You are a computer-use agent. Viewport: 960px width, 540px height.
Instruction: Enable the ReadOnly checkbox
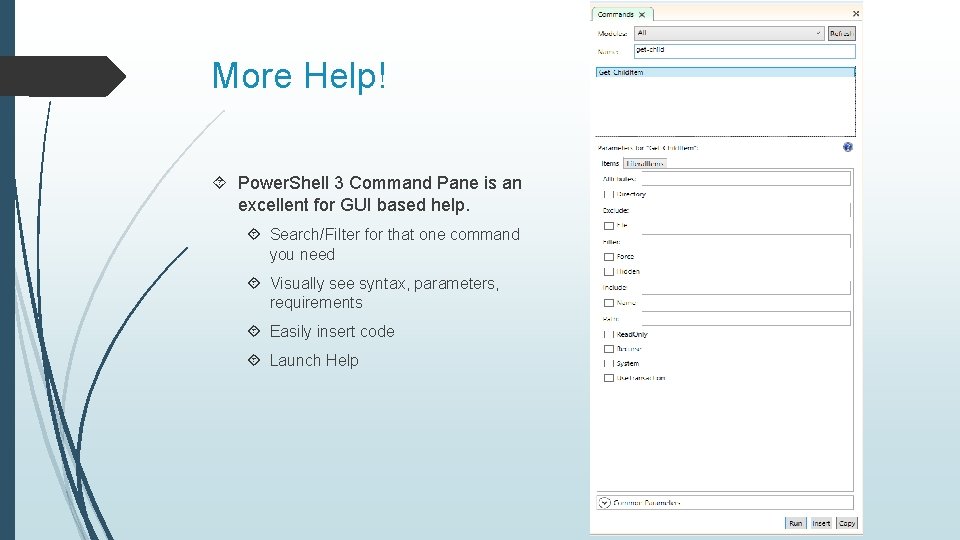(x=609, y=334)
